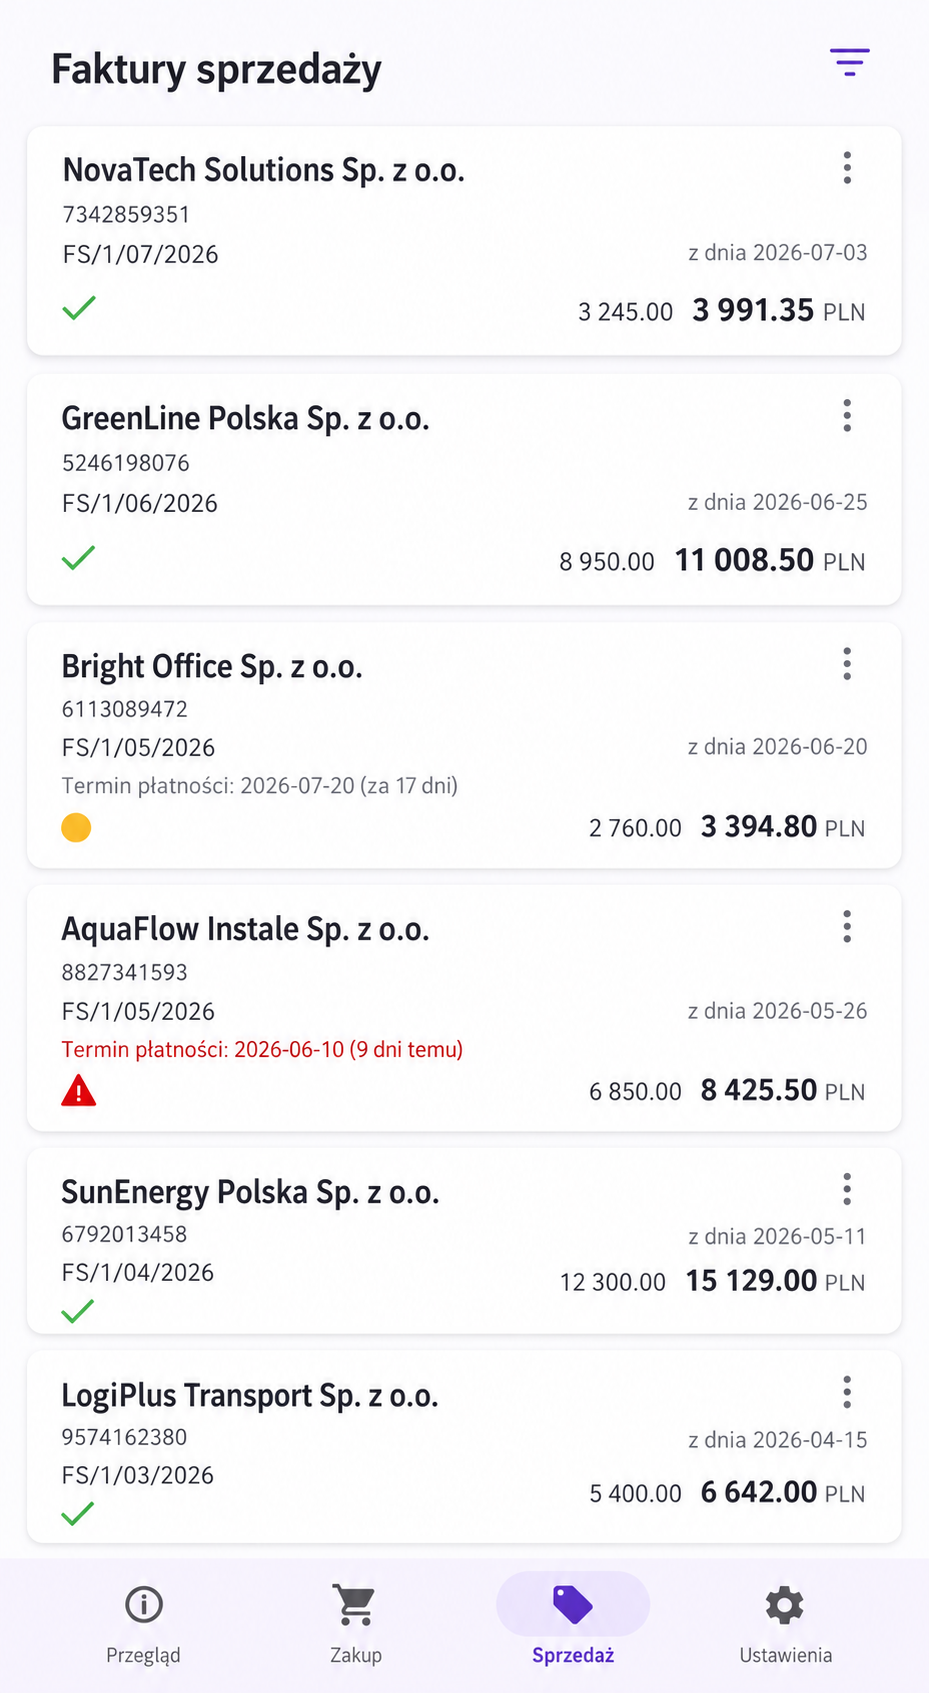929x1693 pixels.
Task: Open options menu for SunEnergy Polska invoice
Action: [x=847, y=1190]
